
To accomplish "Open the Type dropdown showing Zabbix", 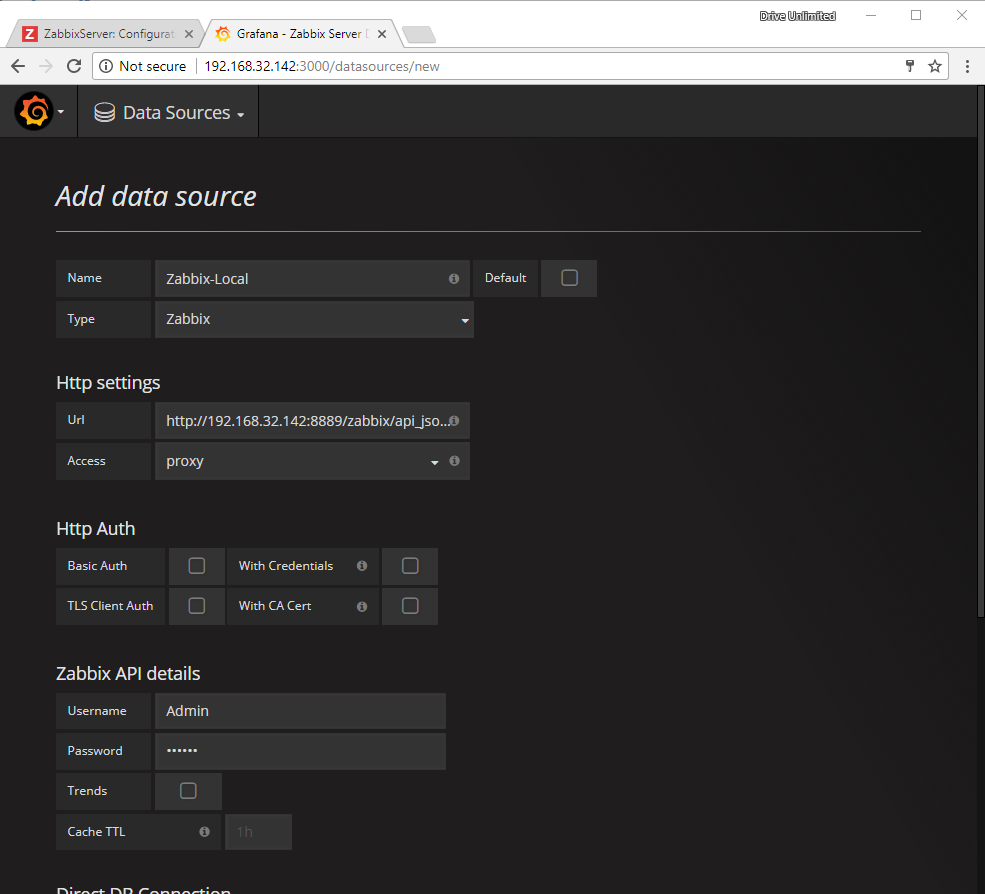I will (x=314, y=319).
